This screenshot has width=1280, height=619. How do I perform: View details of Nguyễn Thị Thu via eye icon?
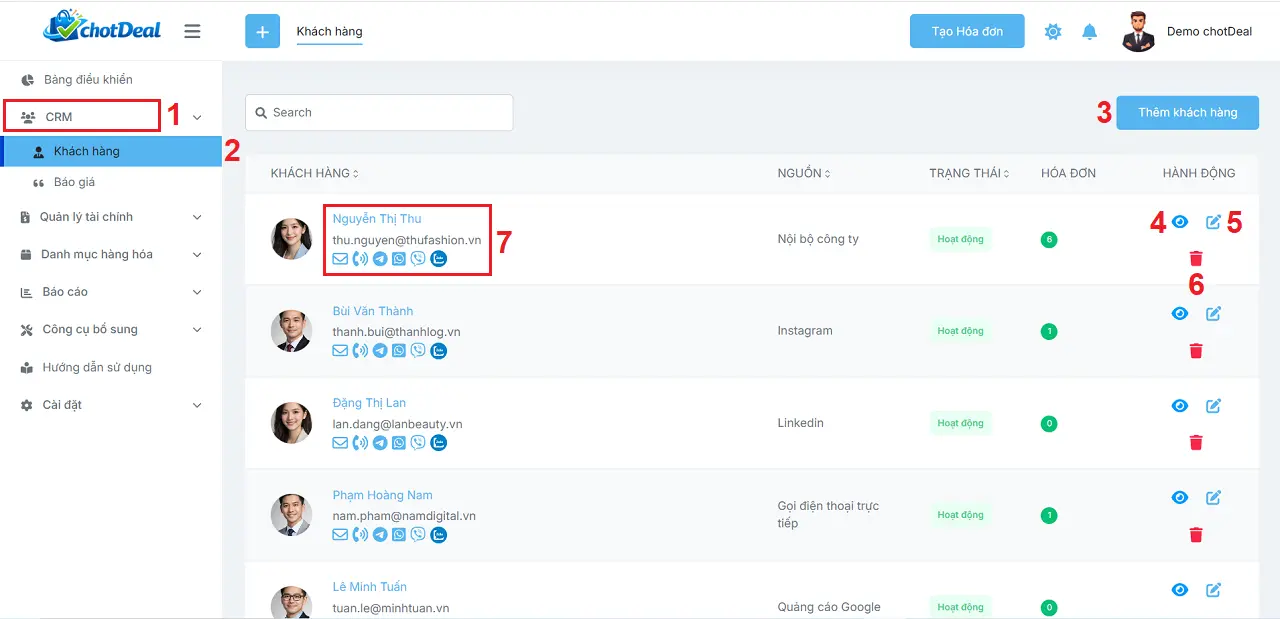coord(1180,222)
